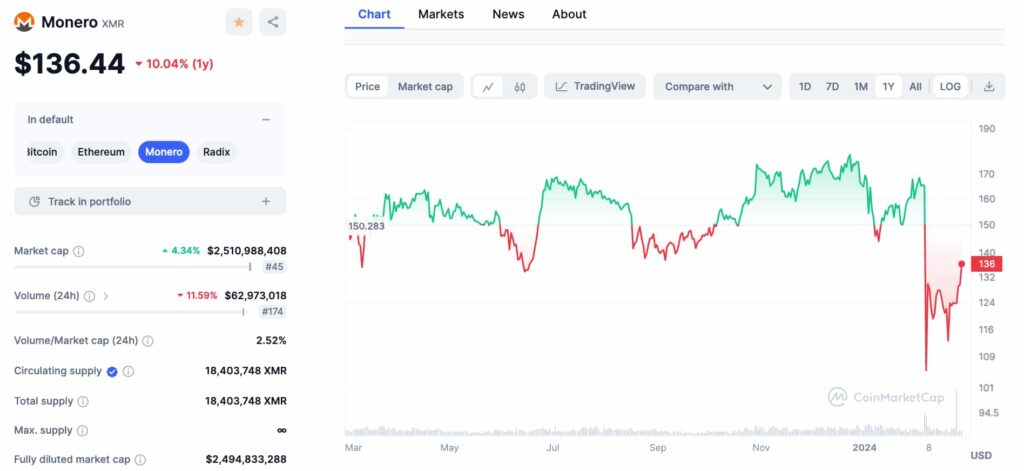Click the $2,510,988,408 market cap value
The image size is (1024, 471).
[x=247, y=251]
